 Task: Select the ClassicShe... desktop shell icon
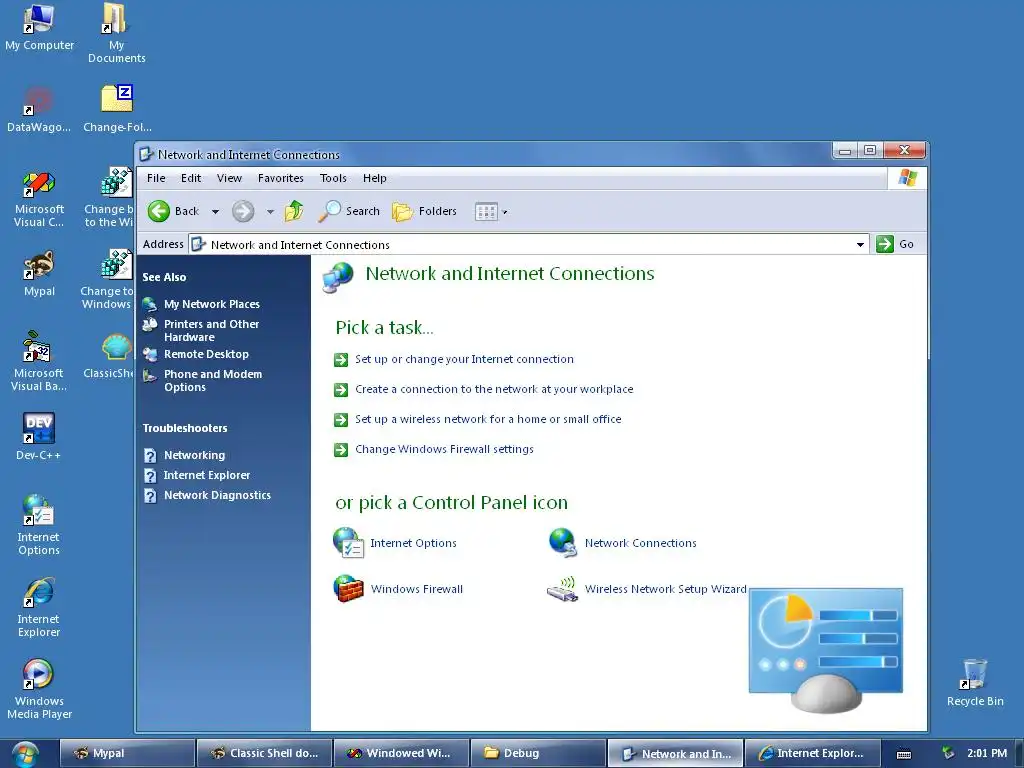(110, 356)
